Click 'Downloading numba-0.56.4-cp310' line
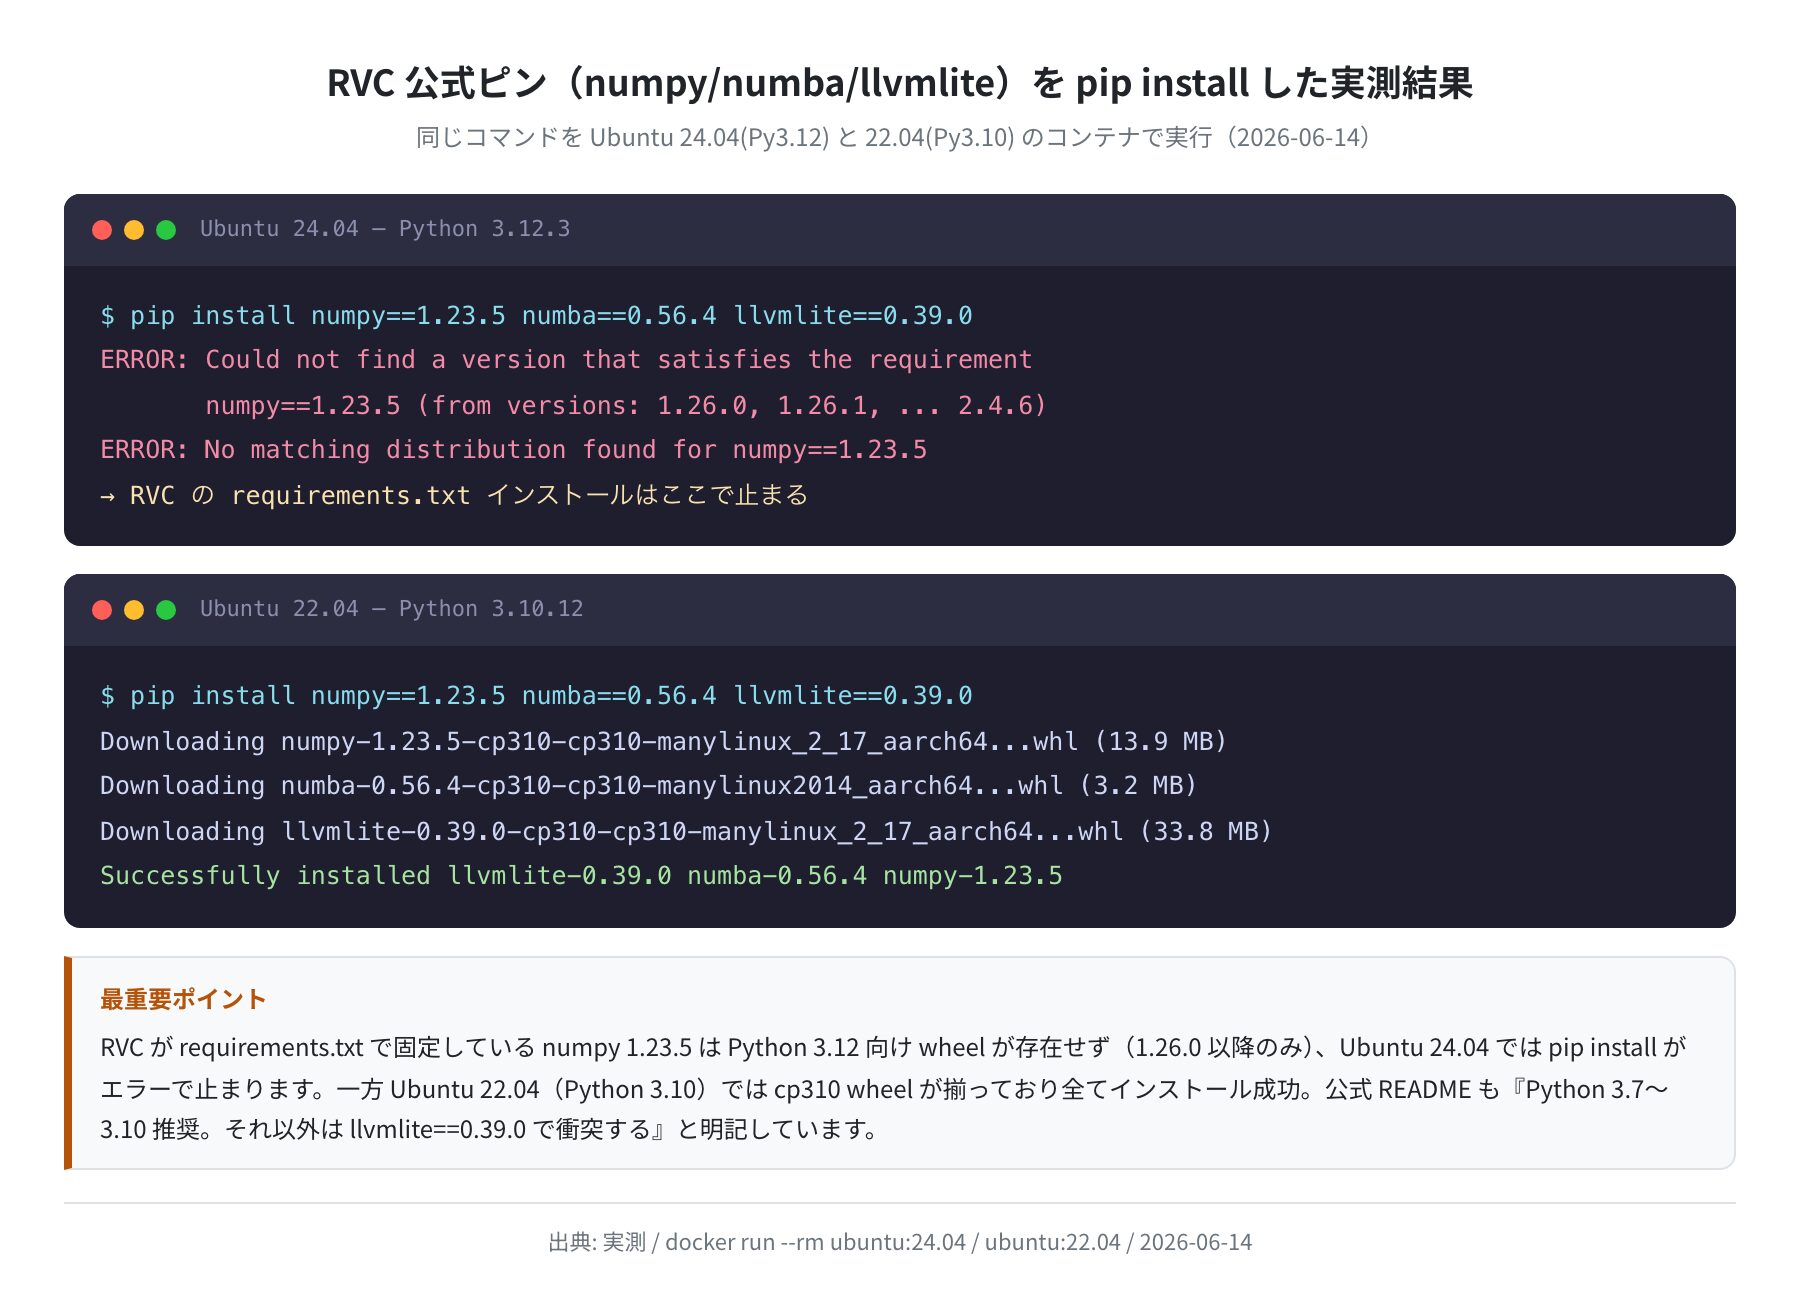The width and height of the screenshot is (1800, 1298). 648,786
